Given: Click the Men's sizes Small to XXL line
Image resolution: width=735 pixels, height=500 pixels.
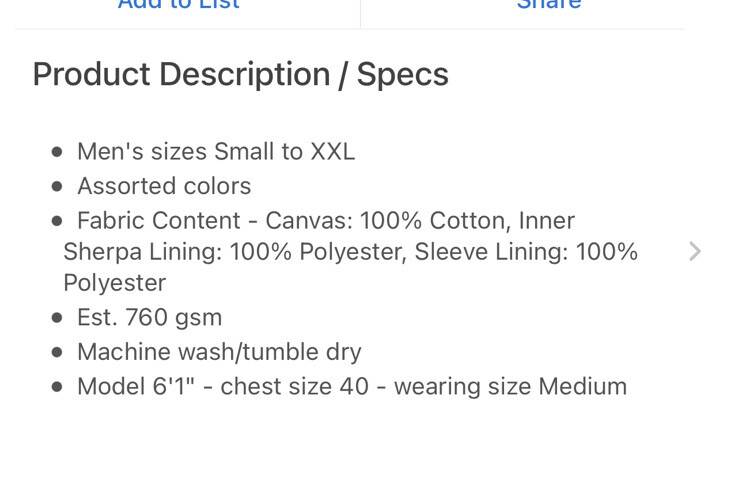Looking at the screenshot, I should 216,152.
